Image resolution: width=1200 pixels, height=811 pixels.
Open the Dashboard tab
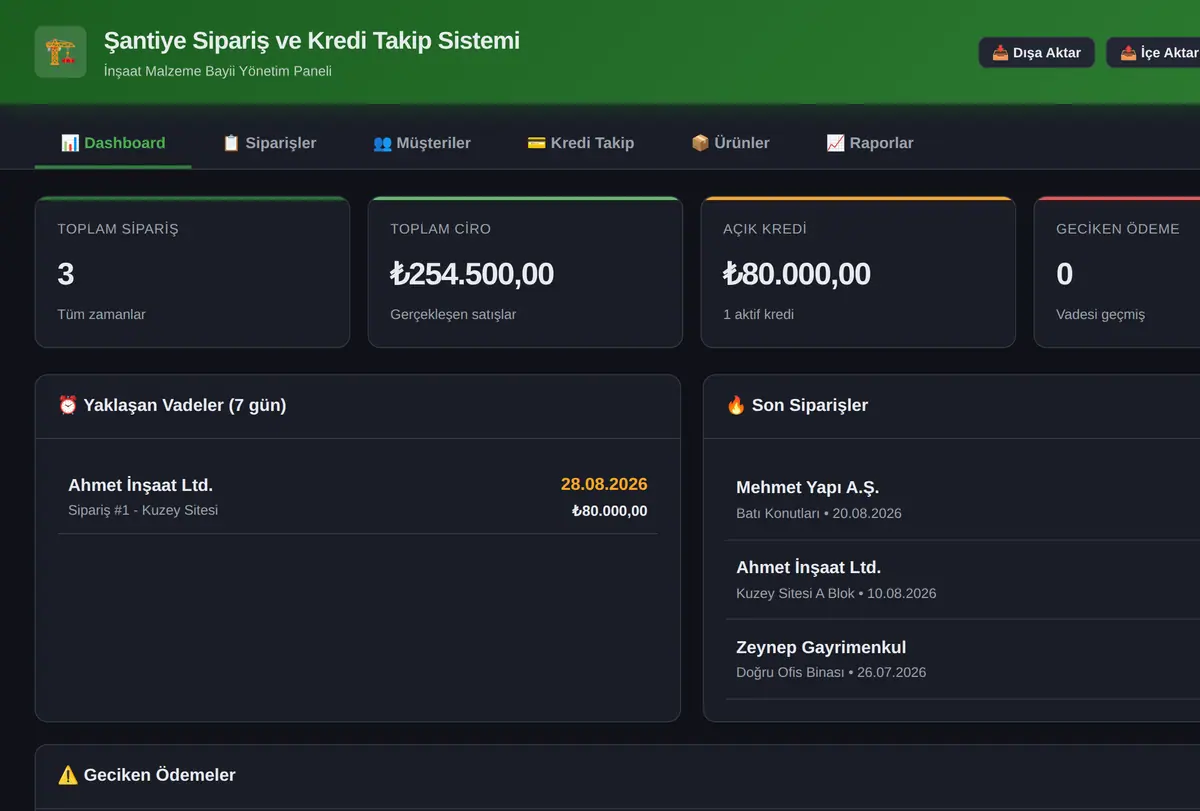click(x=113, y=143)
